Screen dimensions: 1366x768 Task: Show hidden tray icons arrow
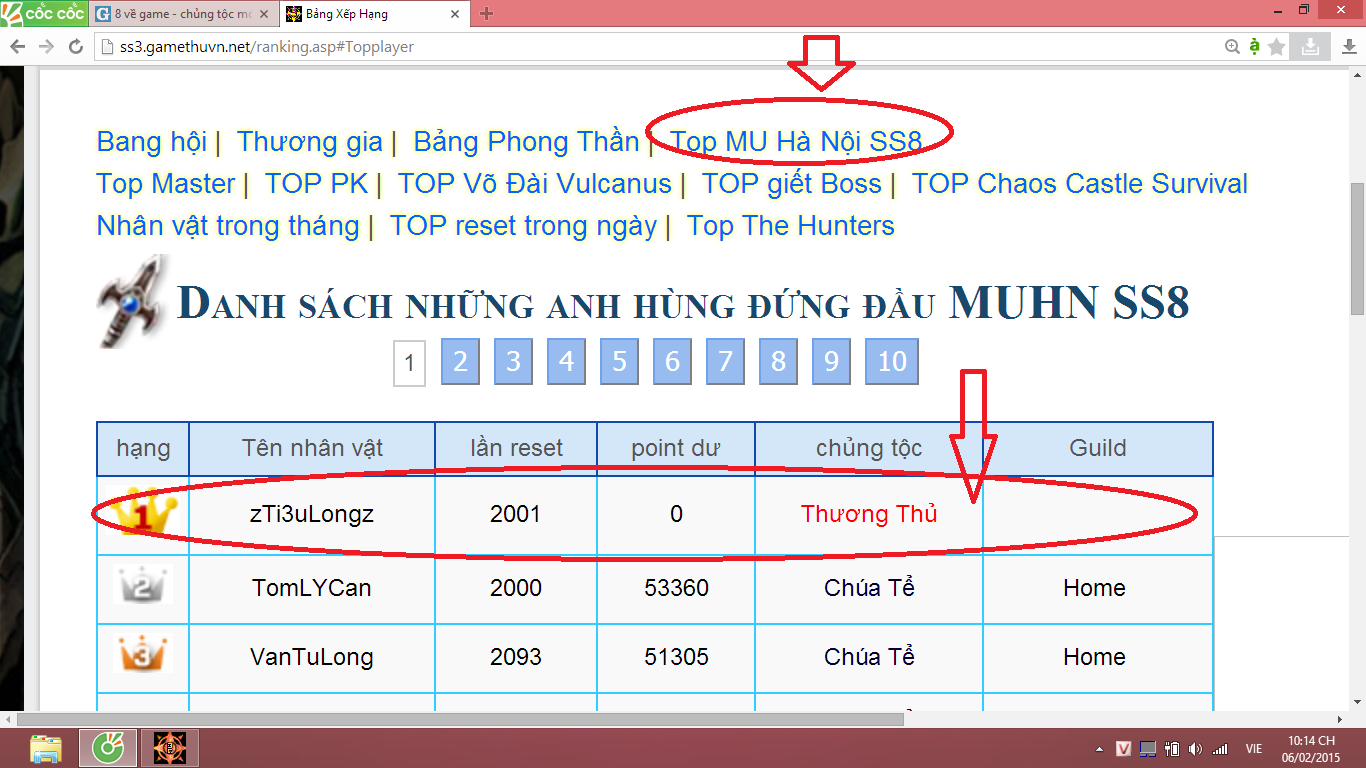point(1100,749)
